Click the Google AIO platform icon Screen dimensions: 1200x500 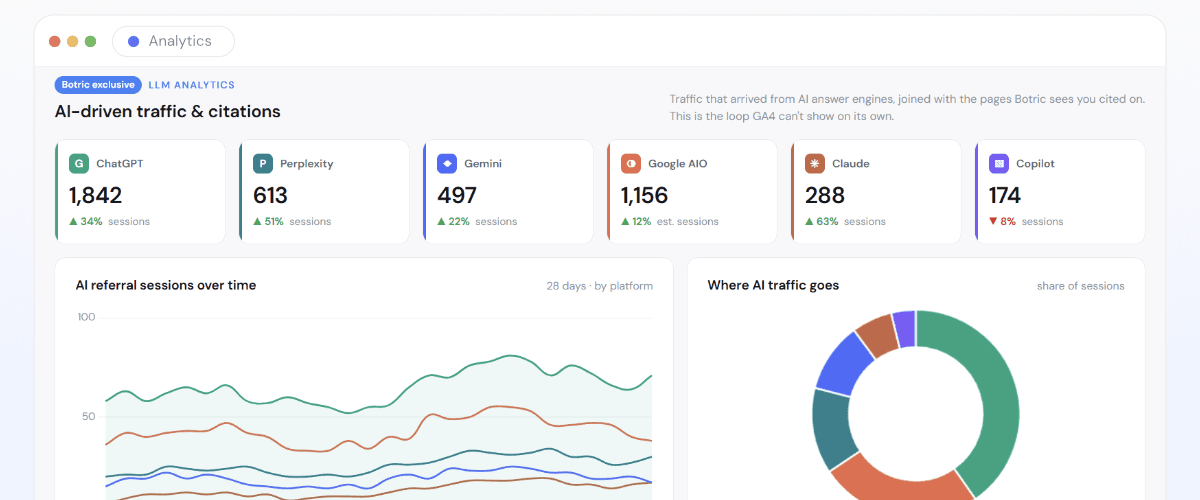coord(631,164)
